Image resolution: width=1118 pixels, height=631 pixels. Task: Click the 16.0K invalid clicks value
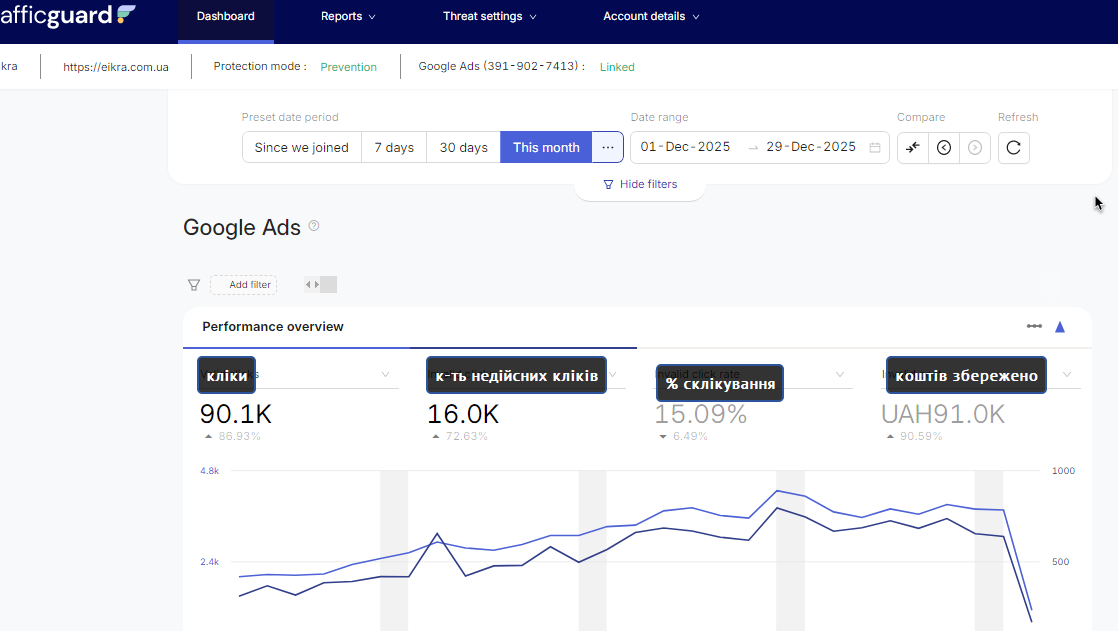click(x=463, y=414)
